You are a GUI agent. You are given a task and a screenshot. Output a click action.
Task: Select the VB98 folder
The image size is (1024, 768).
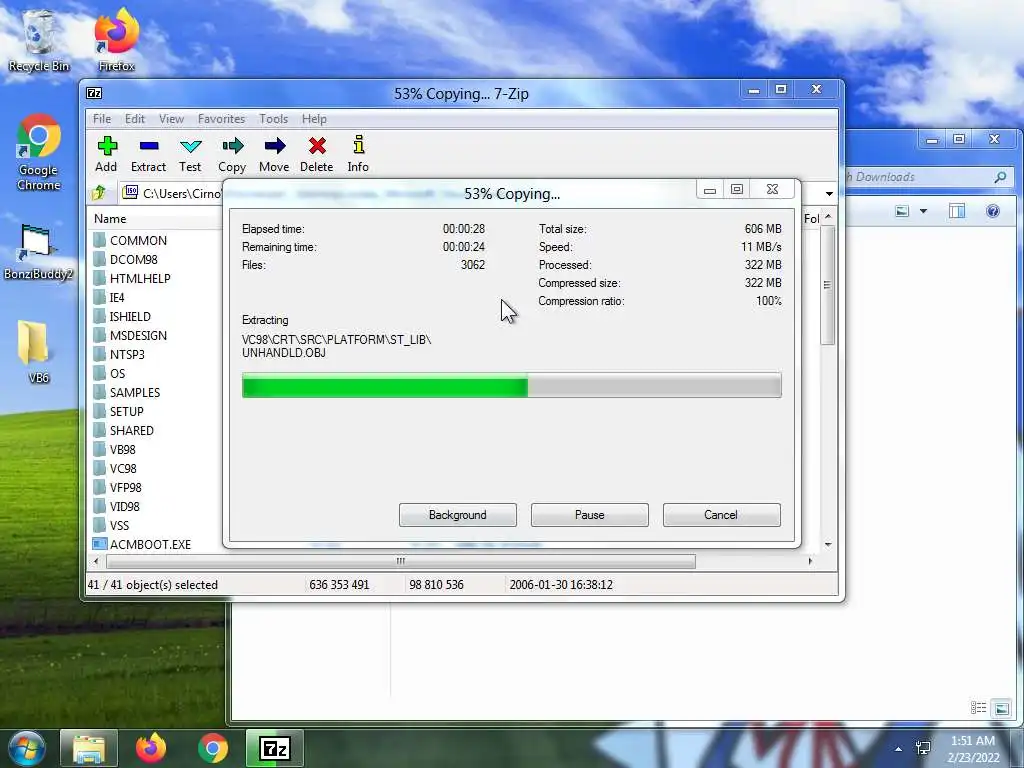pos(114,449)
